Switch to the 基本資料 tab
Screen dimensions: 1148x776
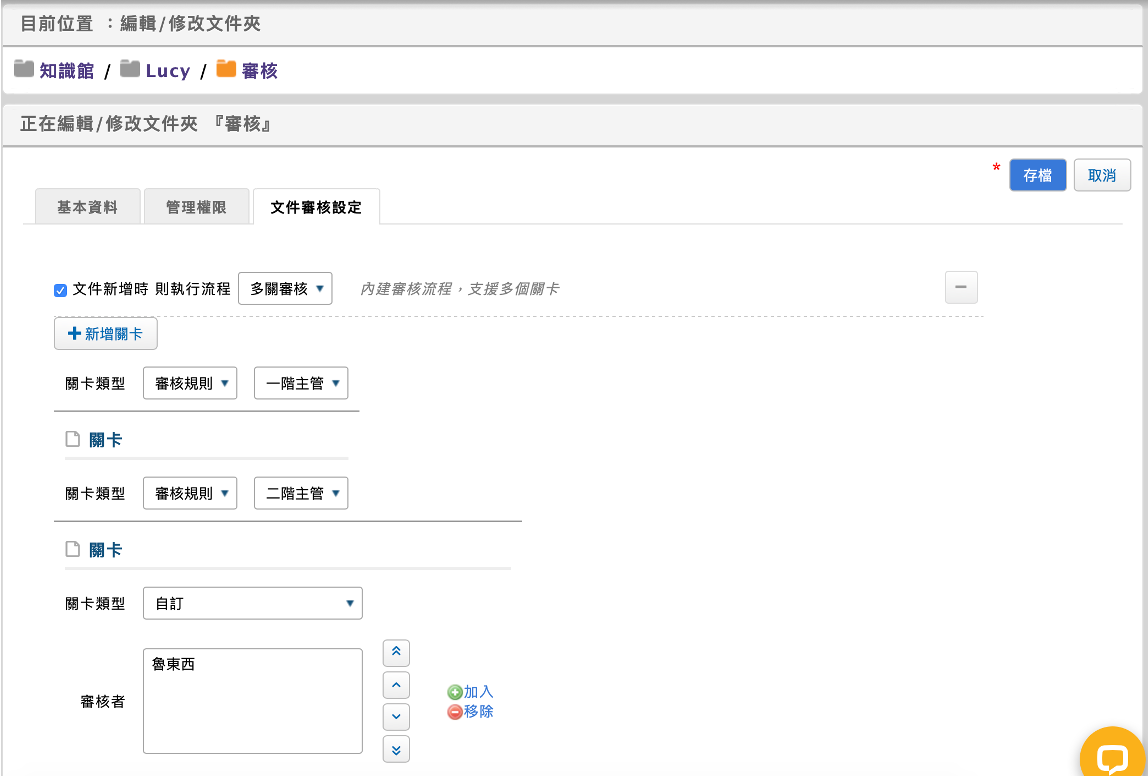[87, 207]
